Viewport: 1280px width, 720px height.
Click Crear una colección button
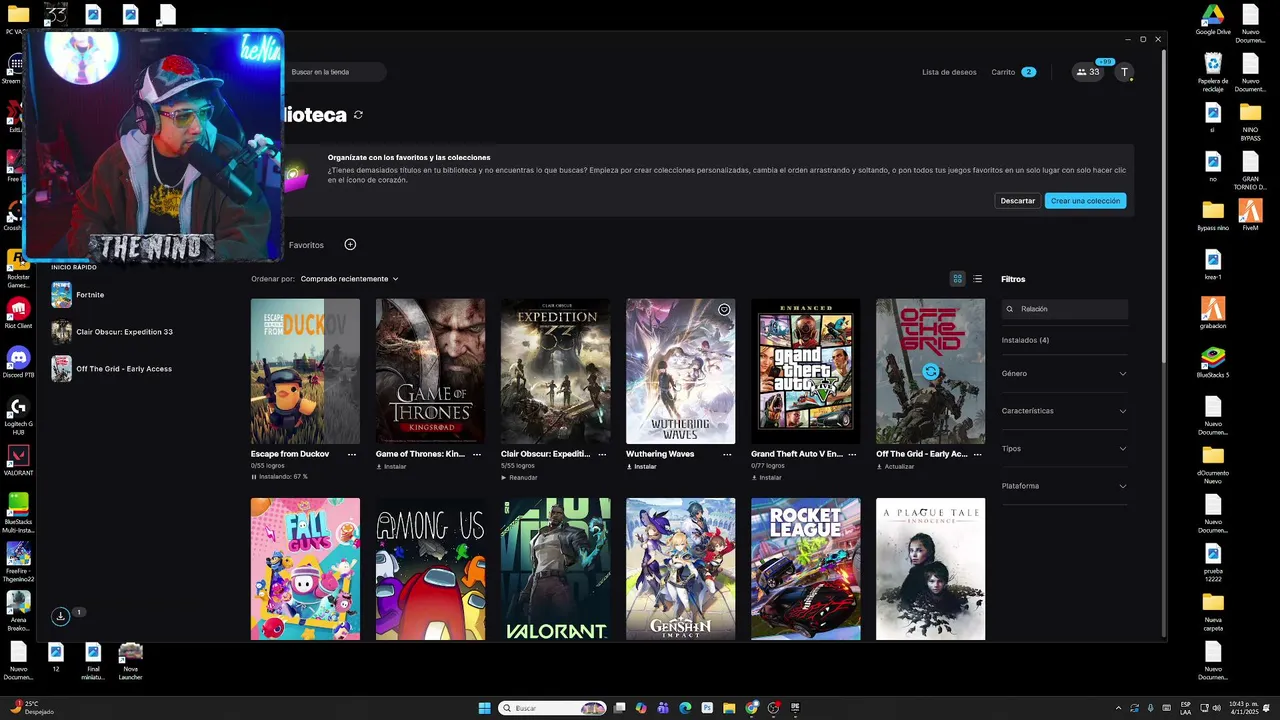1086,201
